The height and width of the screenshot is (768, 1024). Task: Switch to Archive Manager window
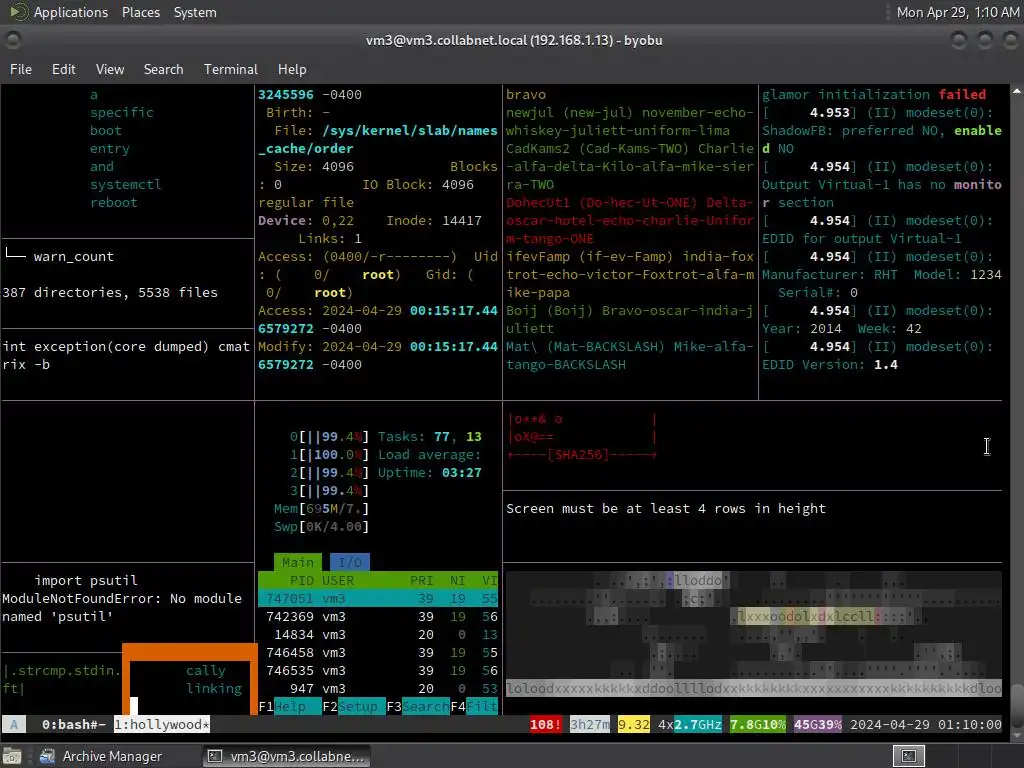(x=101, y=756)
